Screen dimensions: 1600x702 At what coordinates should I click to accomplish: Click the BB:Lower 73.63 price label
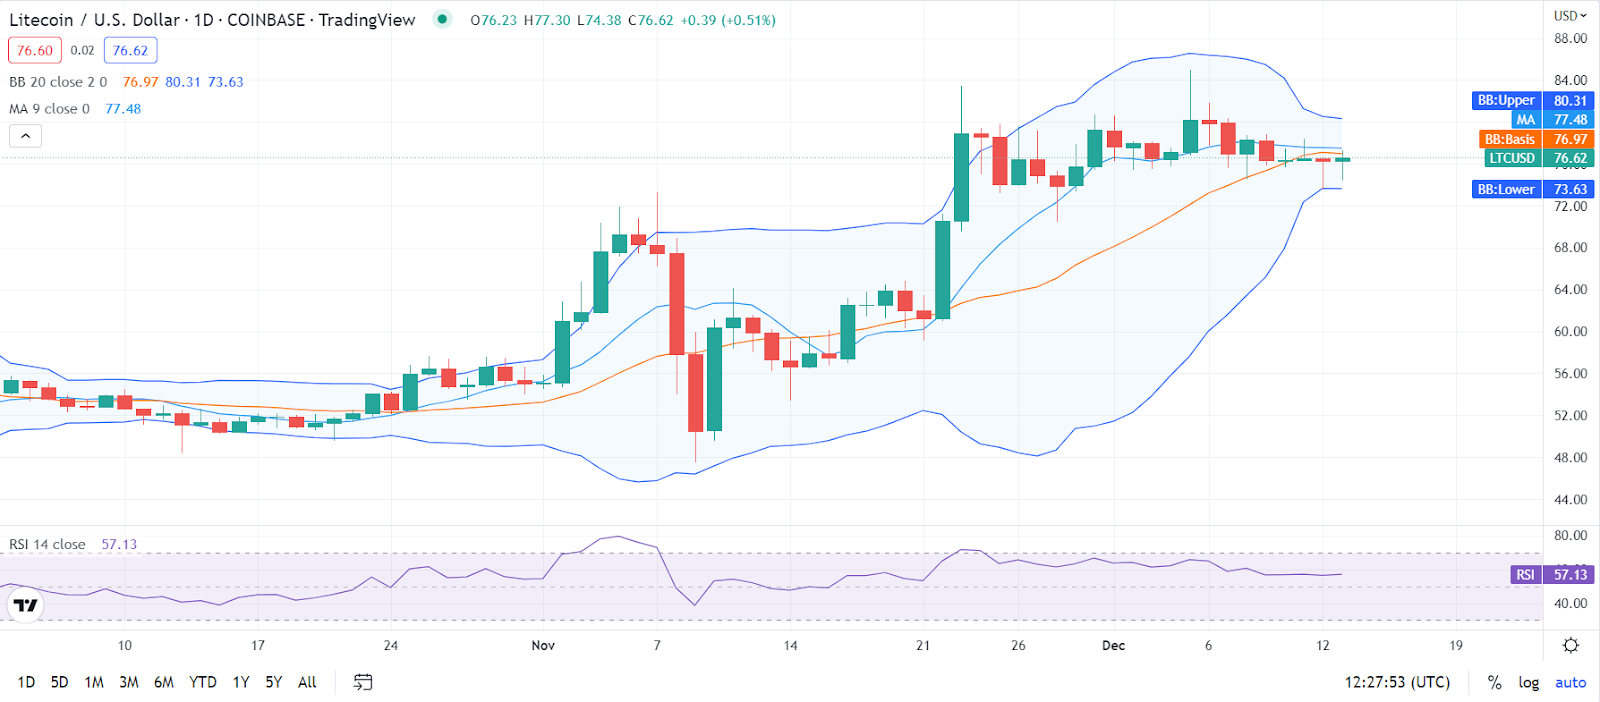pyautogui.click(x=1533, y=189)
